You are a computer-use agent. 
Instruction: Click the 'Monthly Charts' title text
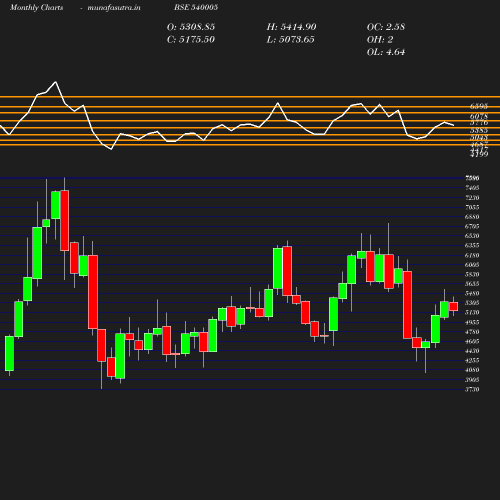click(x=36, y=7)
